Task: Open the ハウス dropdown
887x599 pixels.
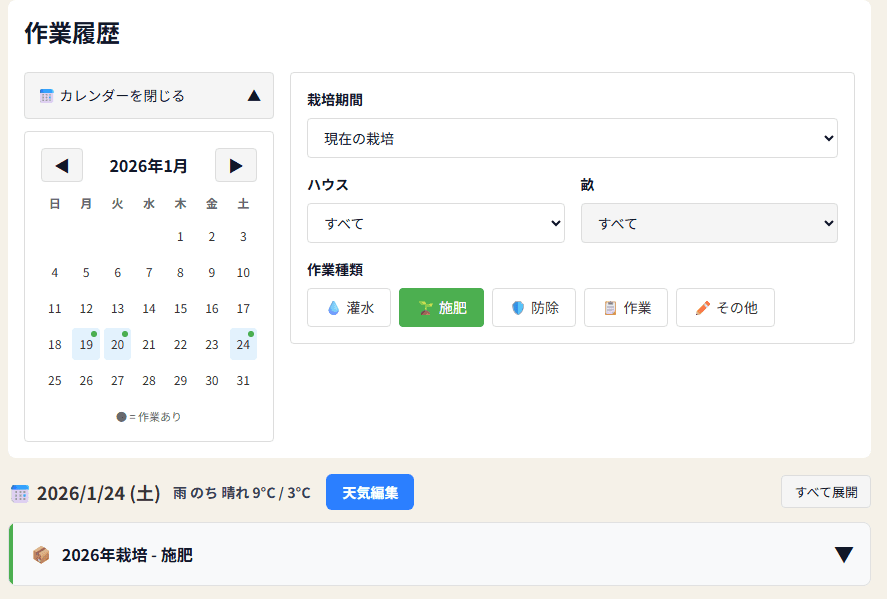Action: click(436, 223)
